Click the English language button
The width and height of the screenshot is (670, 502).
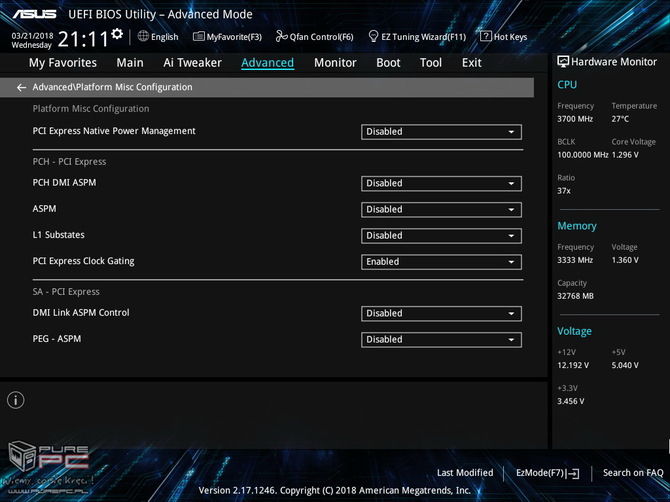tap(158, 37)
